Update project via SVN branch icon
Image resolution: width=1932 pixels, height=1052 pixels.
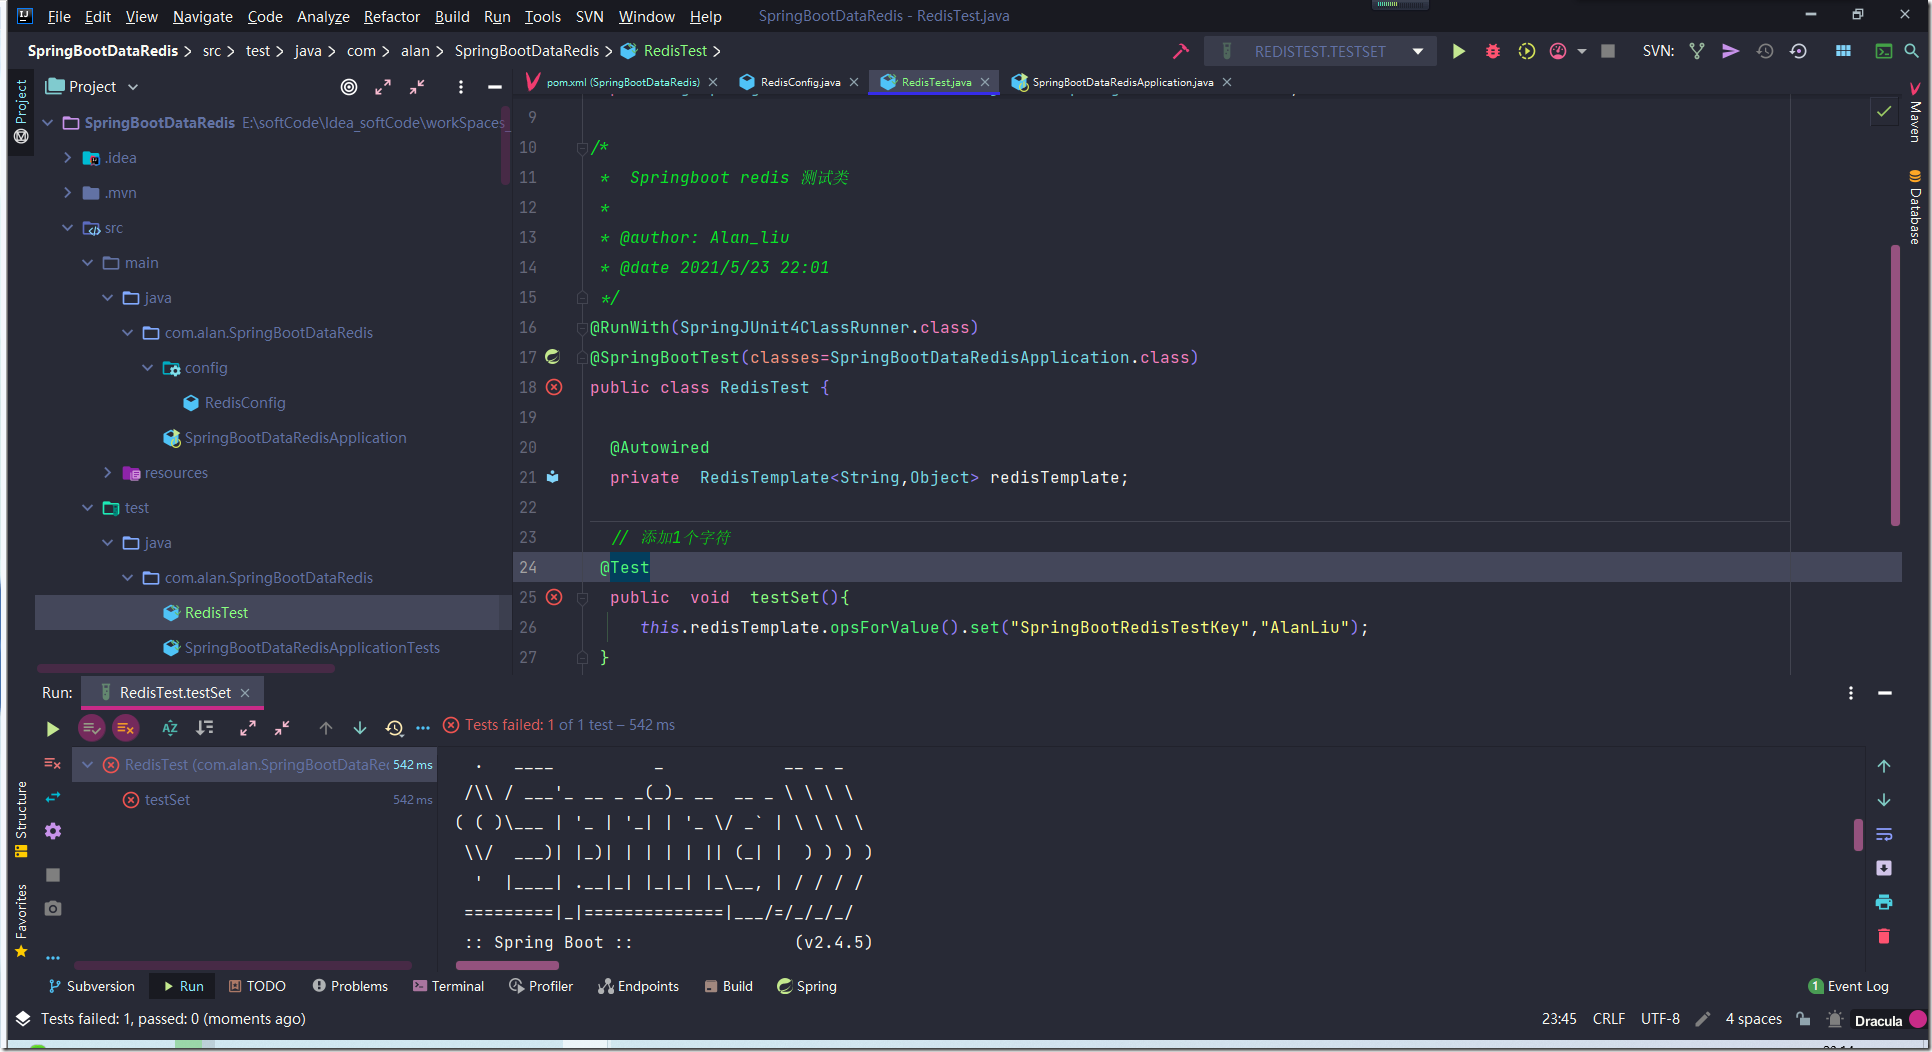pos(1697,51)
